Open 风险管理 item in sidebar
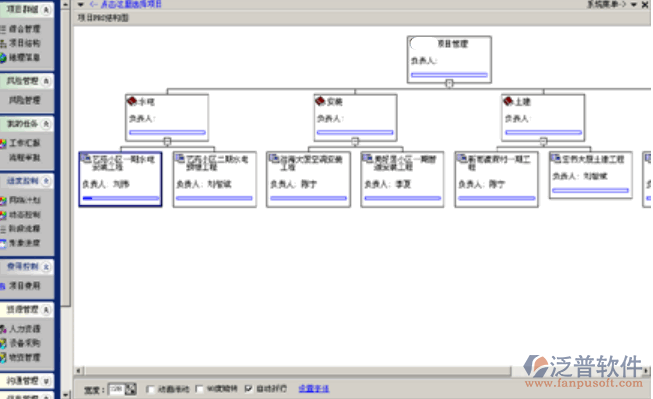 pos(25,100)
